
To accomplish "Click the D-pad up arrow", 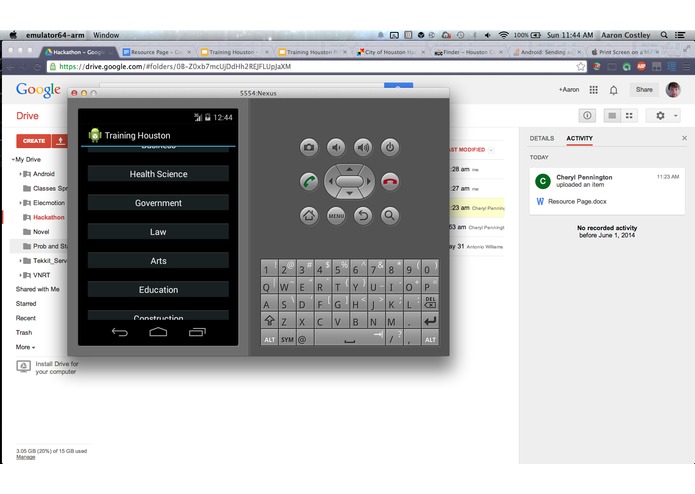I will tap(349, 169).
